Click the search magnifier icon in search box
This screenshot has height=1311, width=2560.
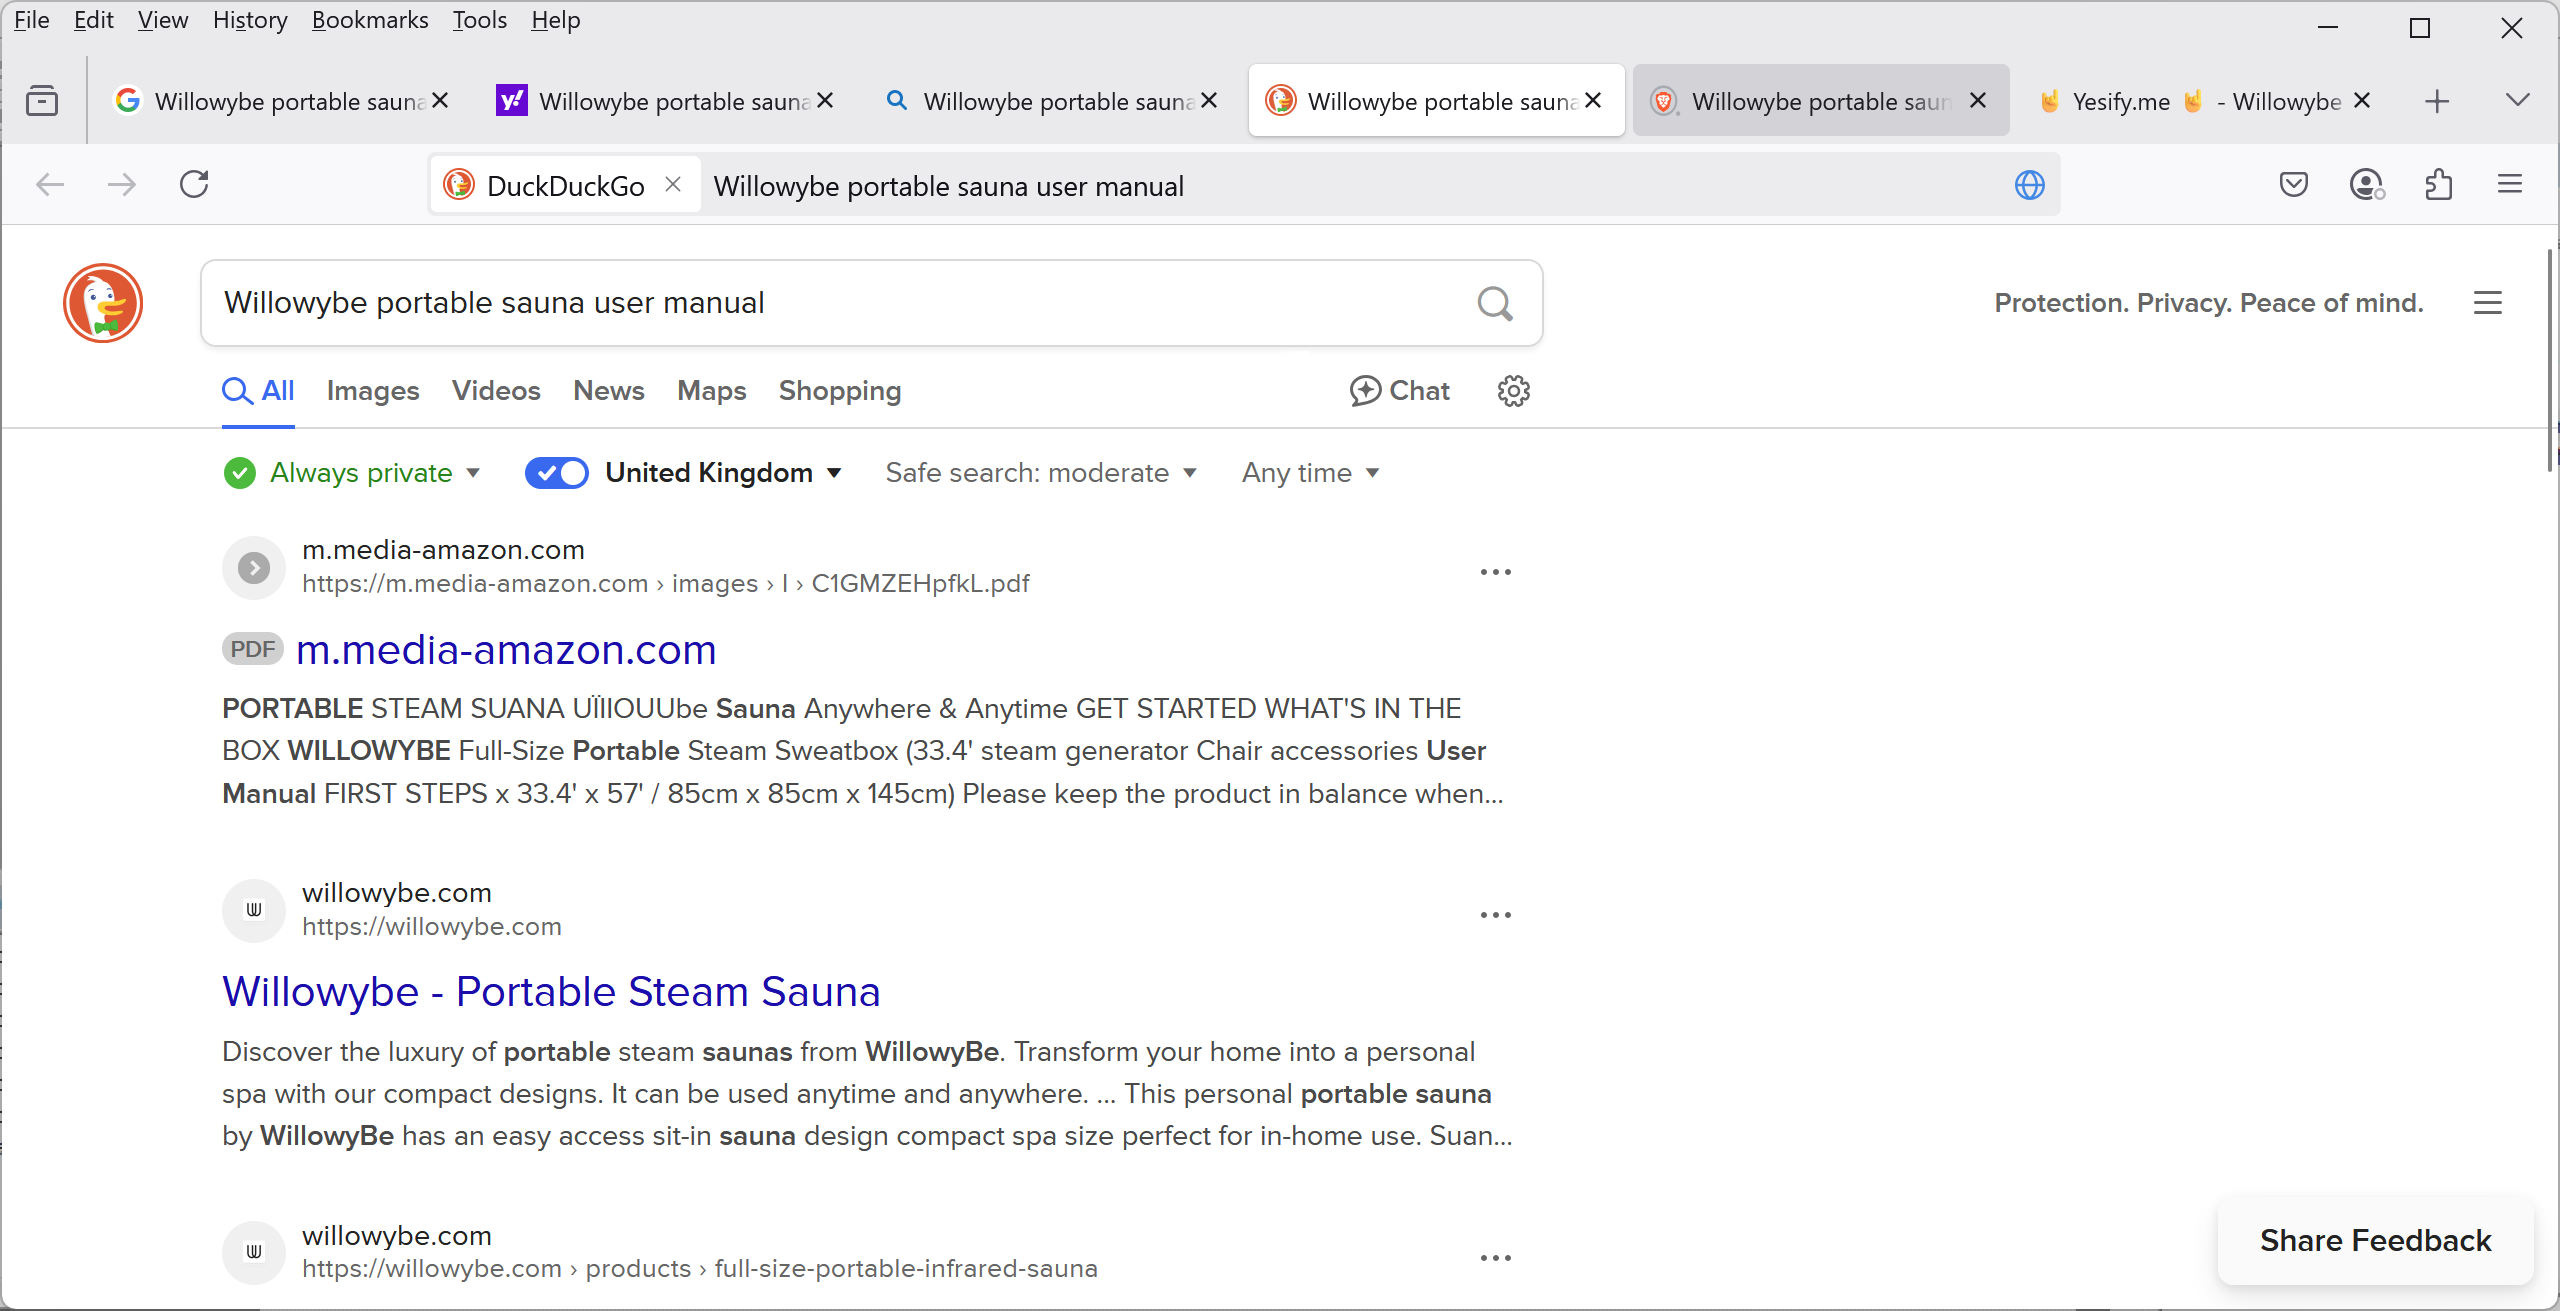[1494, 303]
